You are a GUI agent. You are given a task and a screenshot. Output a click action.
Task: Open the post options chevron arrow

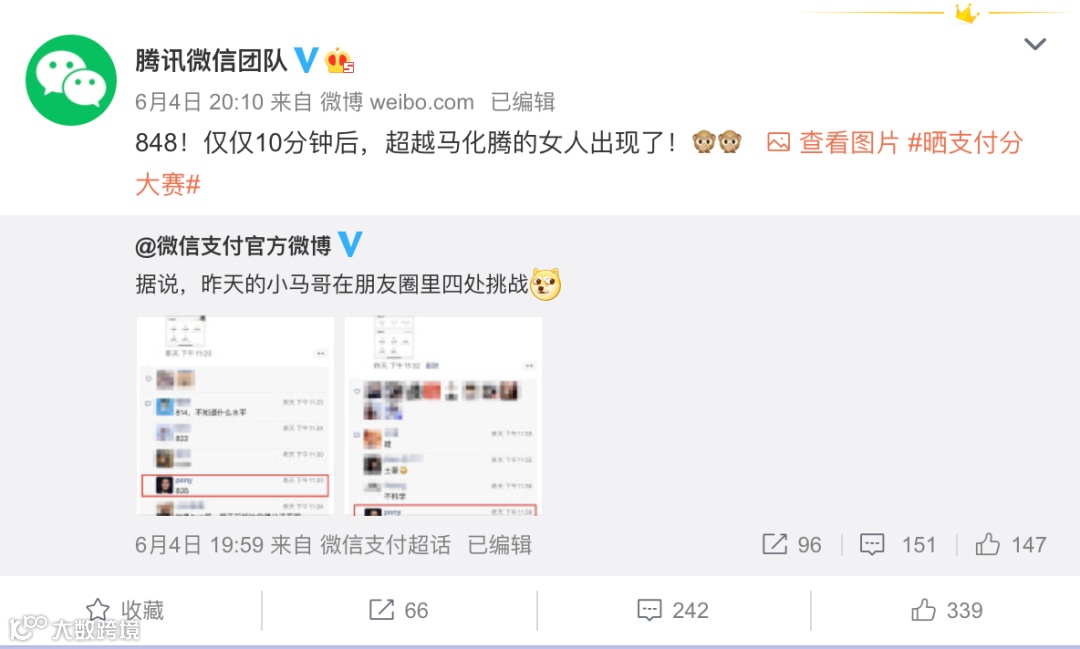1035,45
